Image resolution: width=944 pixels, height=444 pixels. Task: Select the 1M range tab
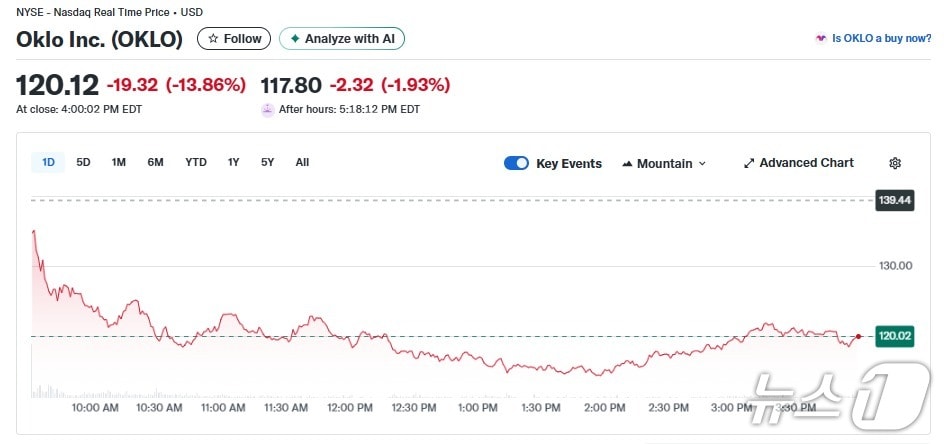tap(118, 162)
